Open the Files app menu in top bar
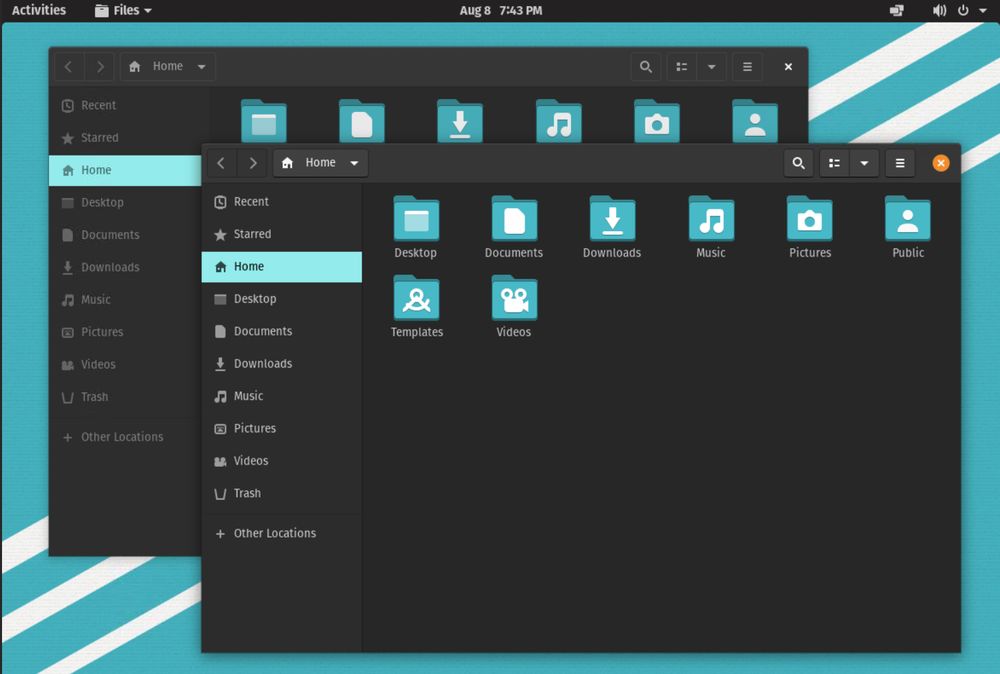This screenshot has height=674, width=1000. (123, 10)
